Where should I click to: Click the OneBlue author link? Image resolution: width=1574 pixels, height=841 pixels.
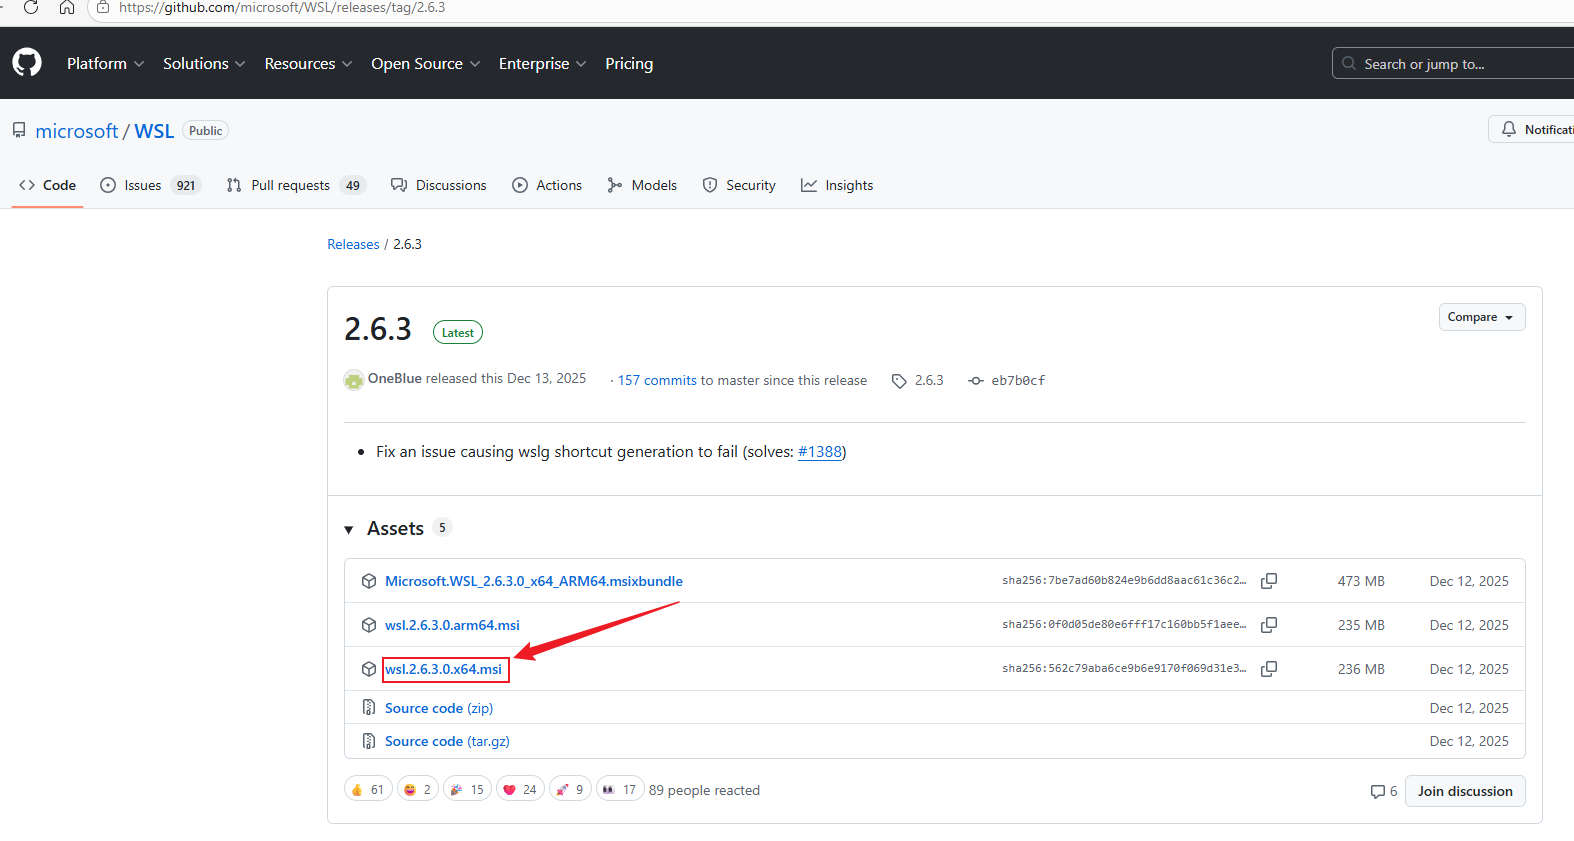(395, 378)
